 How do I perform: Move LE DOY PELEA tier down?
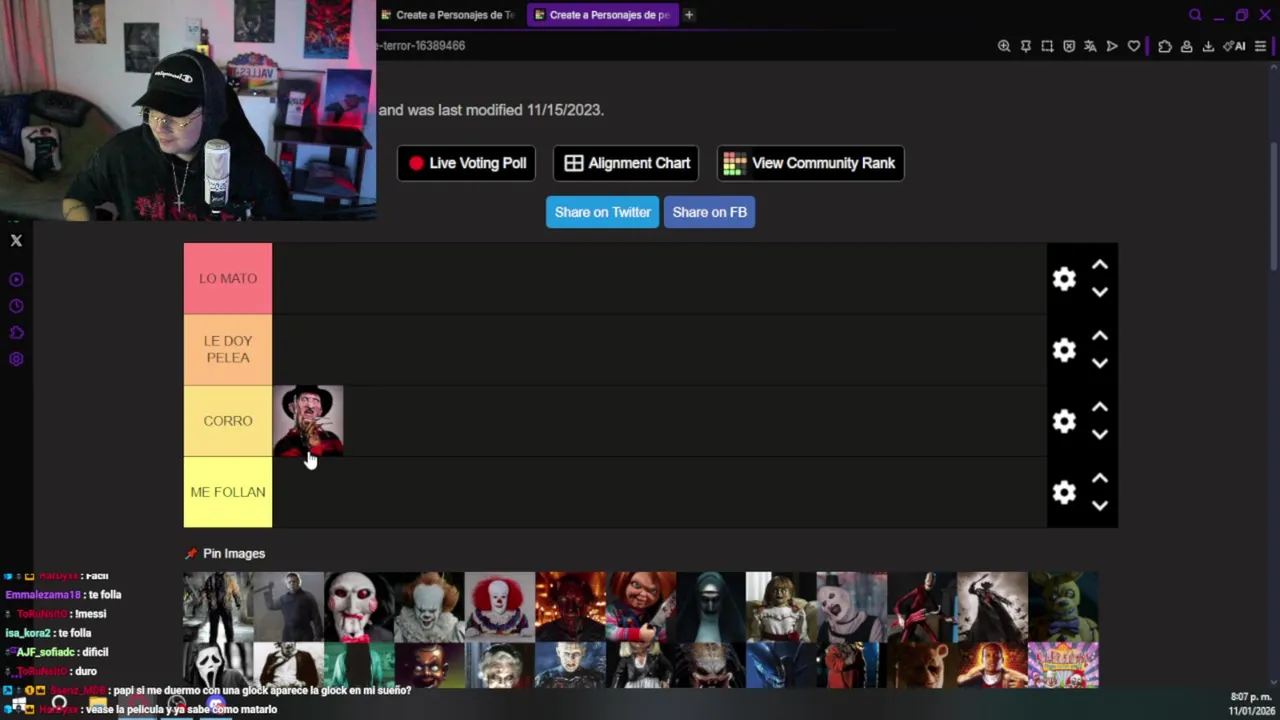point(1100,363)
